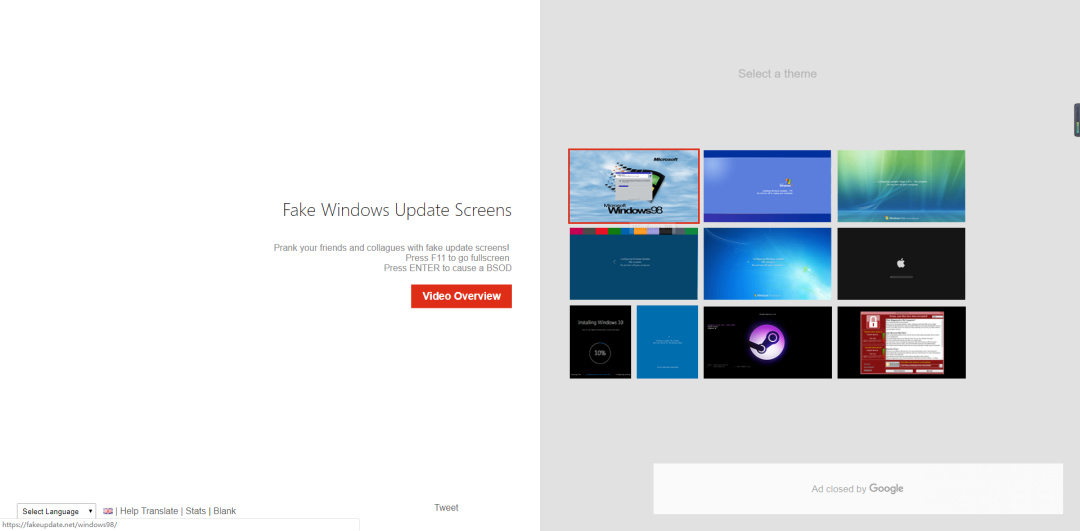The height and width of the screenshot is (531, 1080).
Task: Click the side widget at right edge
Action: 1077,120
